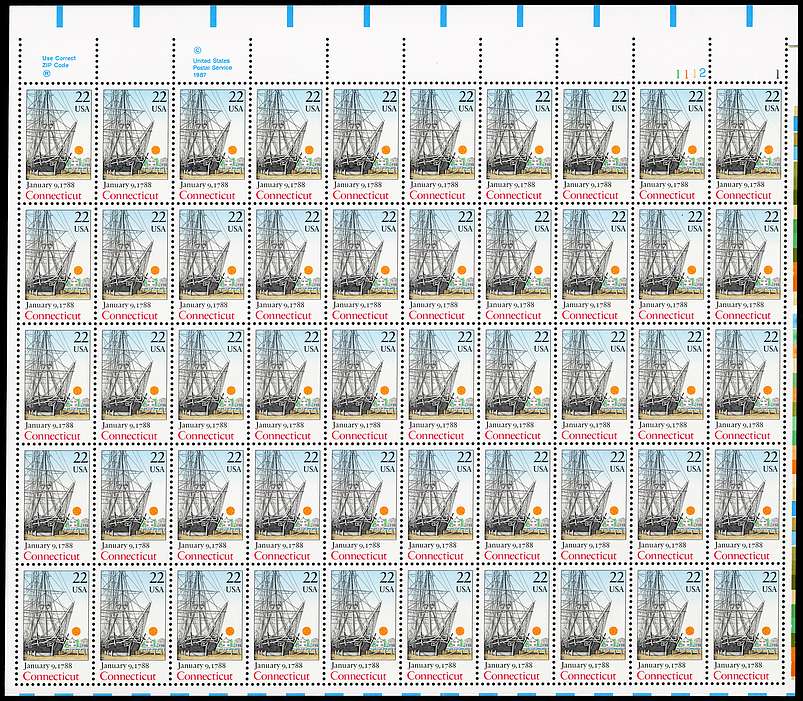
Task: Select the top-left corner Connecticut stamp
Action: [58, 144]
